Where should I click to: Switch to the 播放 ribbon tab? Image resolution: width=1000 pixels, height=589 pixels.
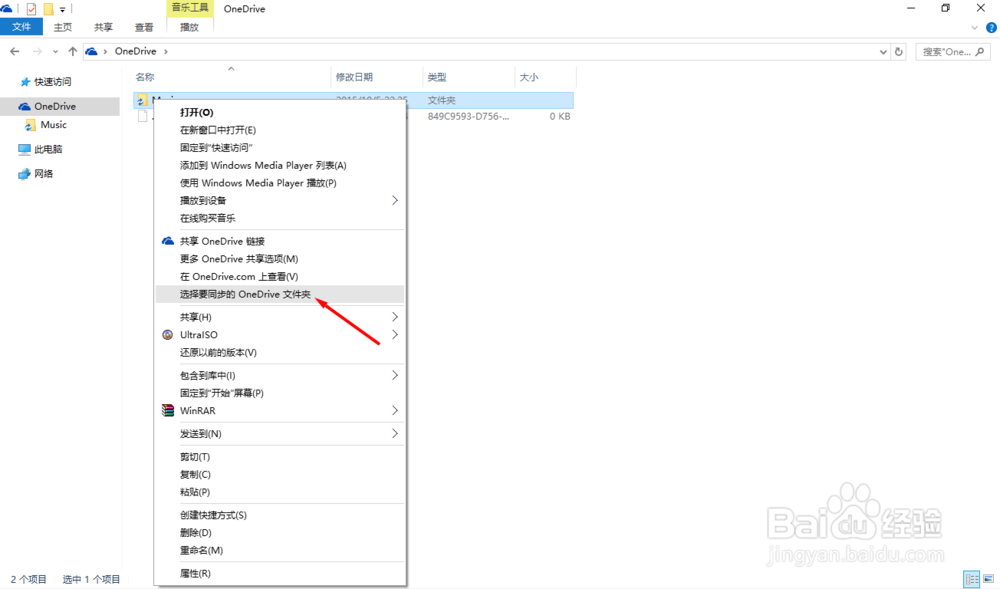click(189, 27)
